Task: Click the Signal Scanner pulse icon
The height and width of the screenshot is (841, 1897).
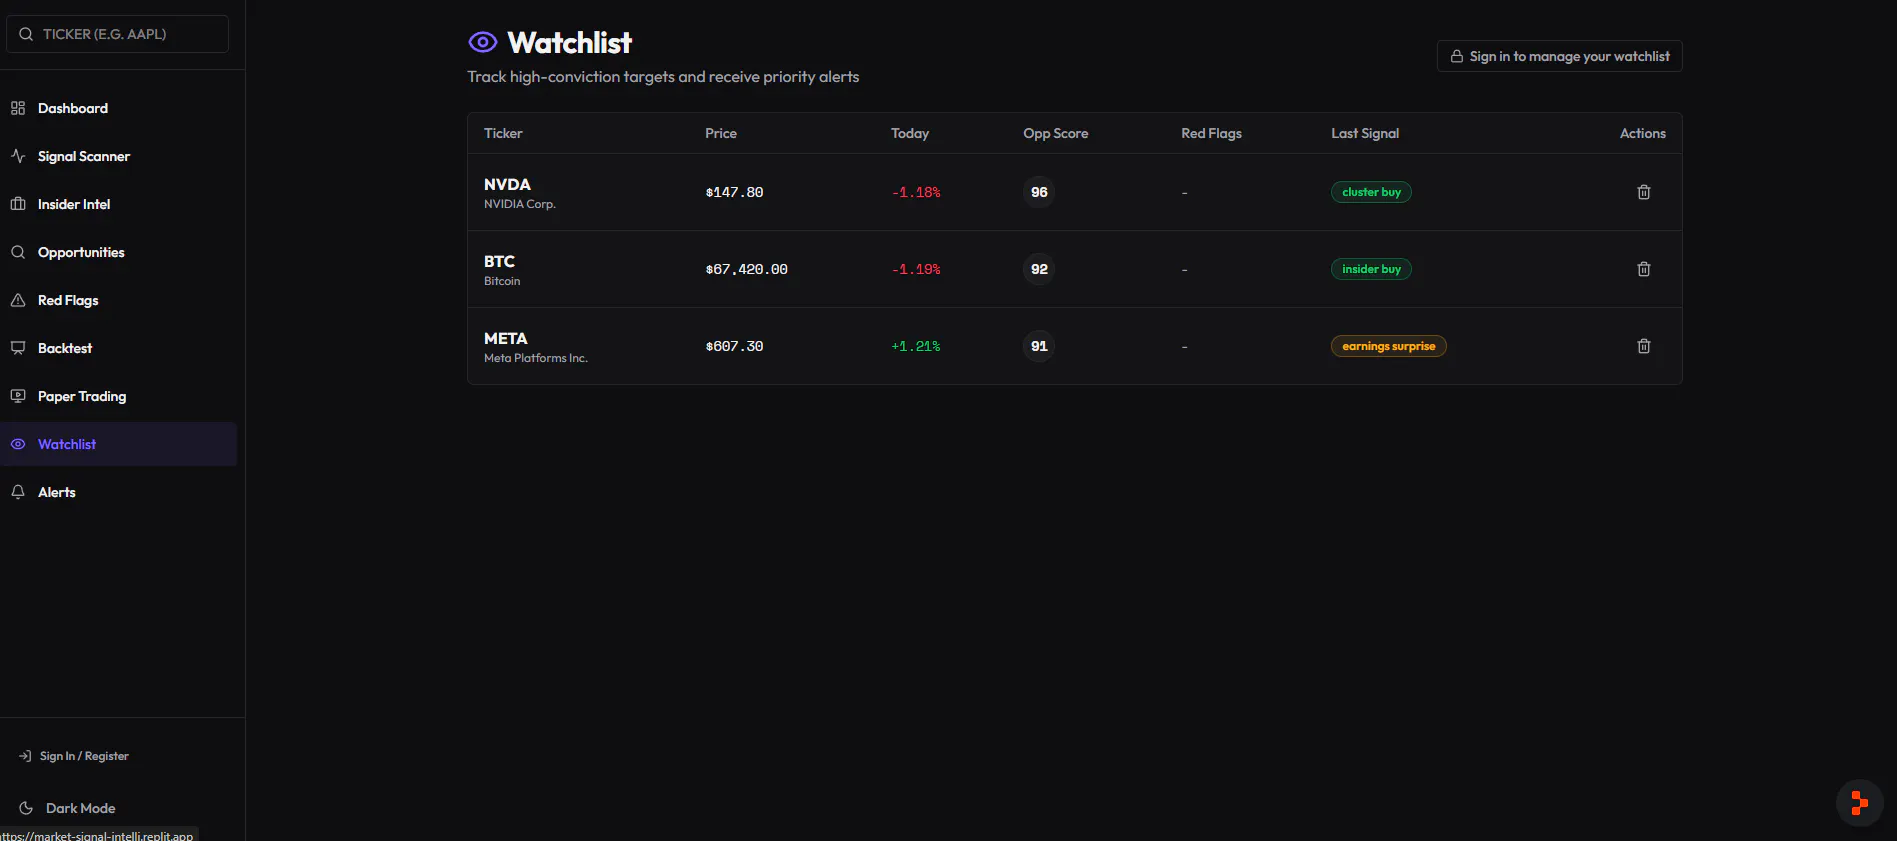Action: click(x=18, y=156)
